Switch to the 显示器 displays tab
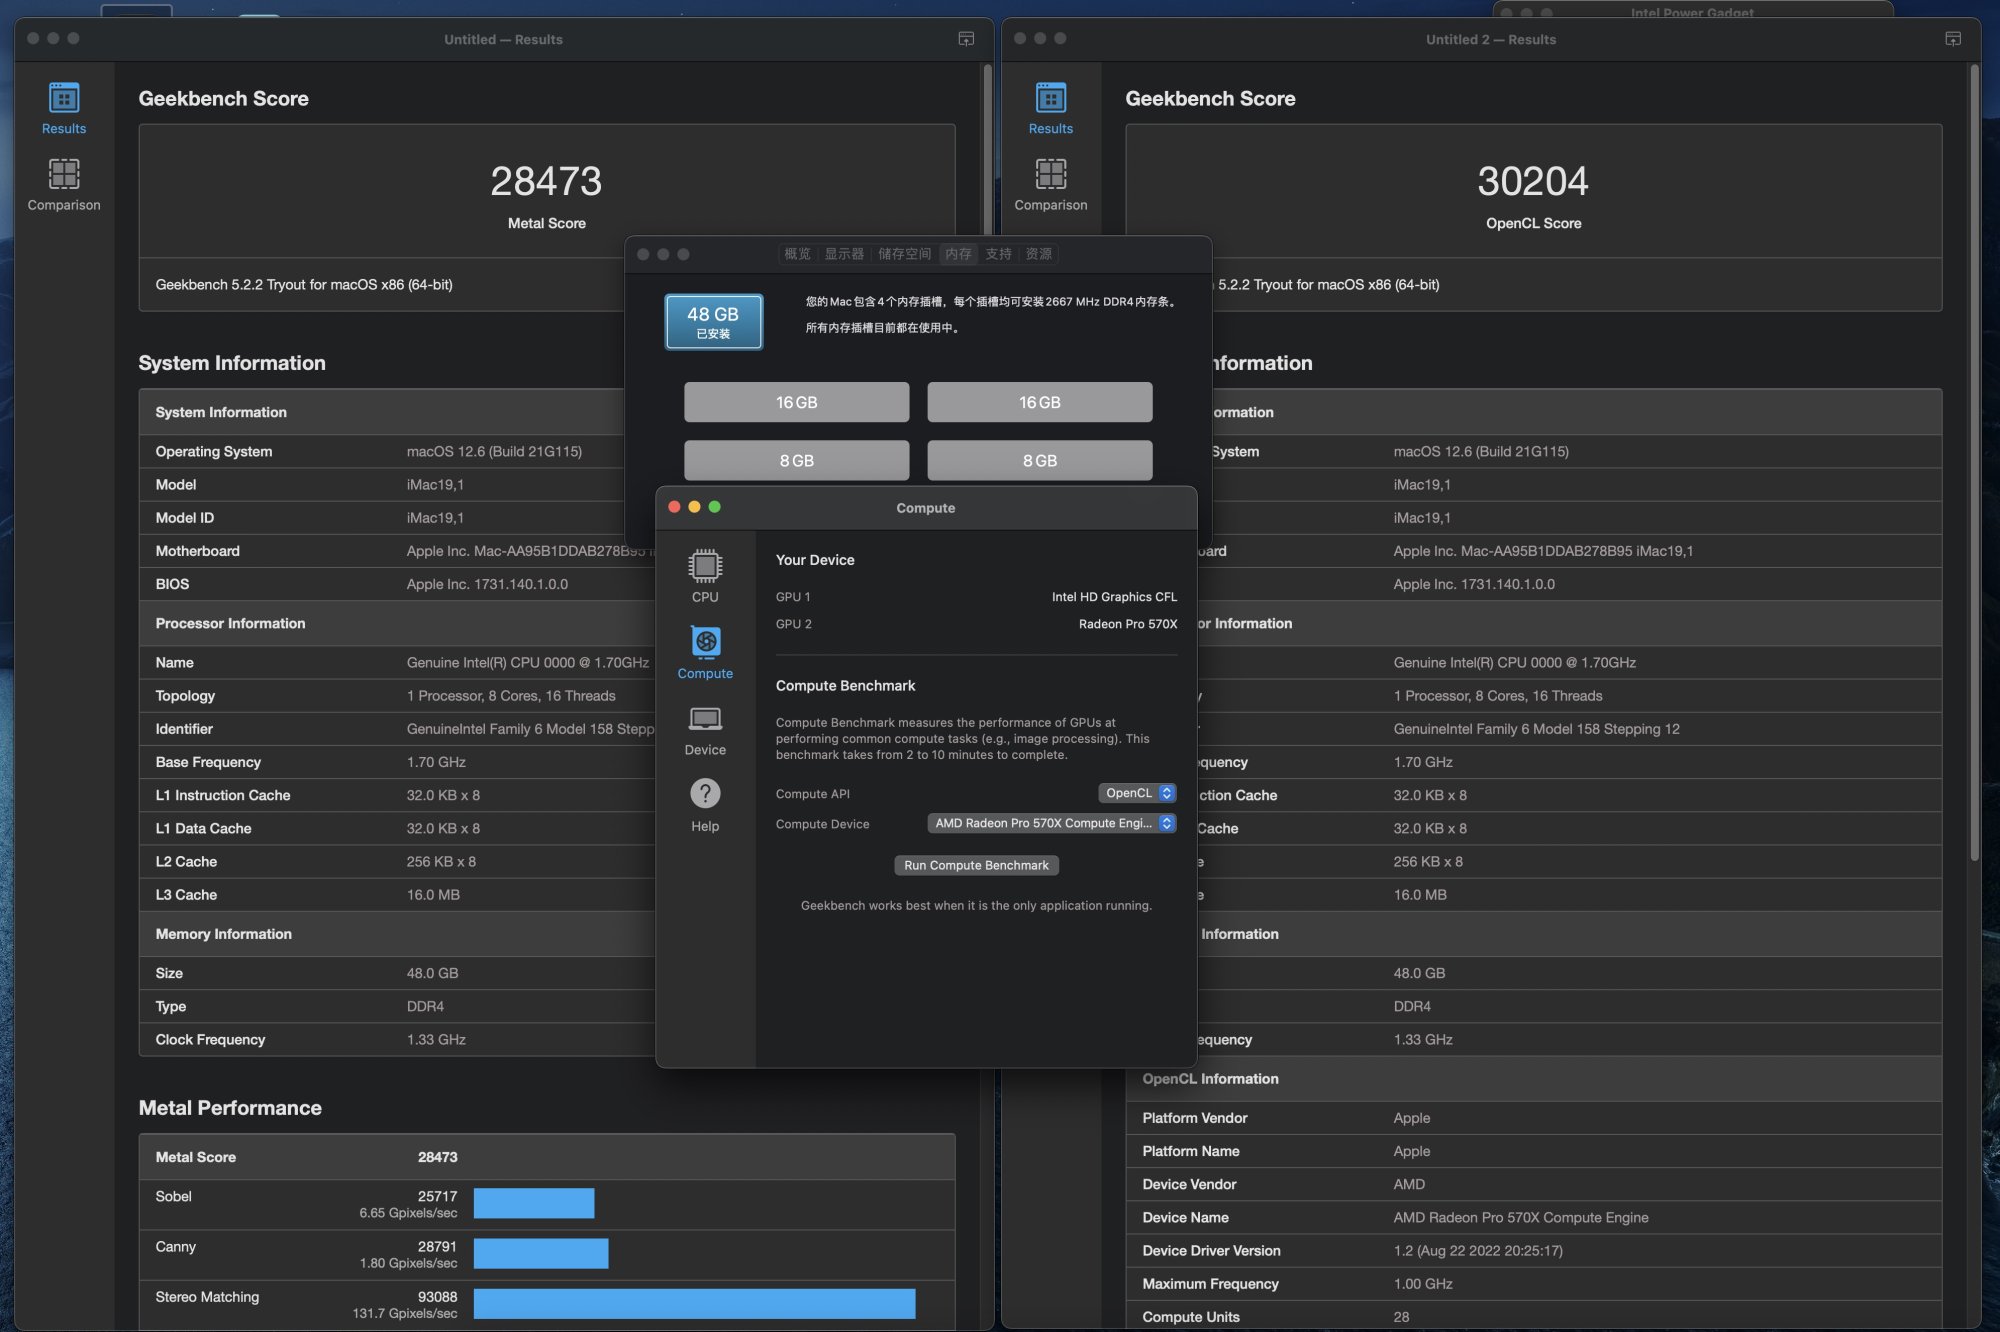 point(844,254)
